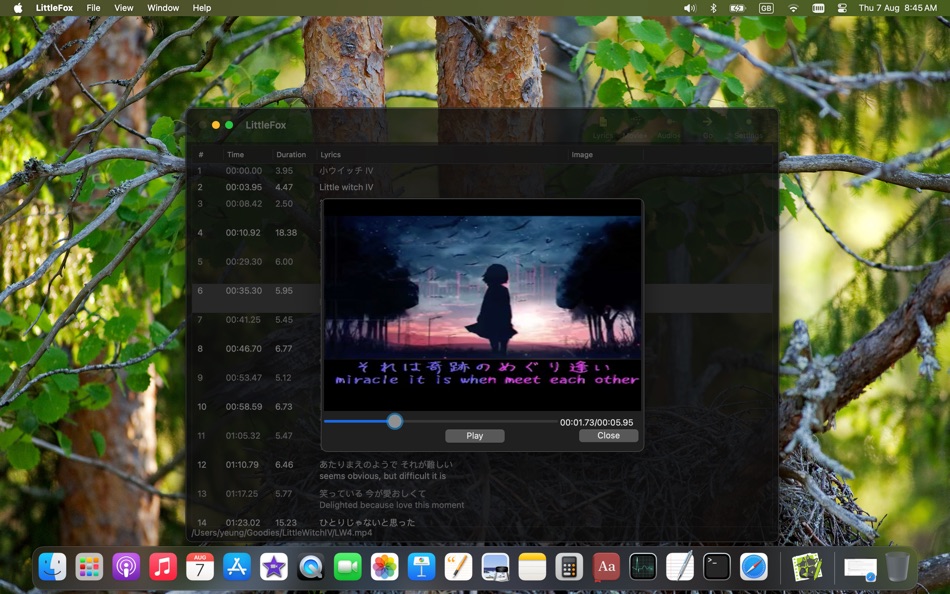Open the Help menu
Screen dimensions: 950x594
click(x=200, y=8)
